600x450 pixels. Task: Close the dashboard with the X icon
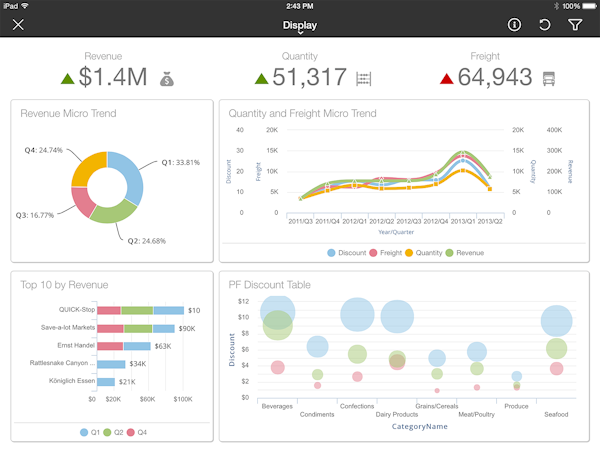pyautogui.click(x=18, y=25)
